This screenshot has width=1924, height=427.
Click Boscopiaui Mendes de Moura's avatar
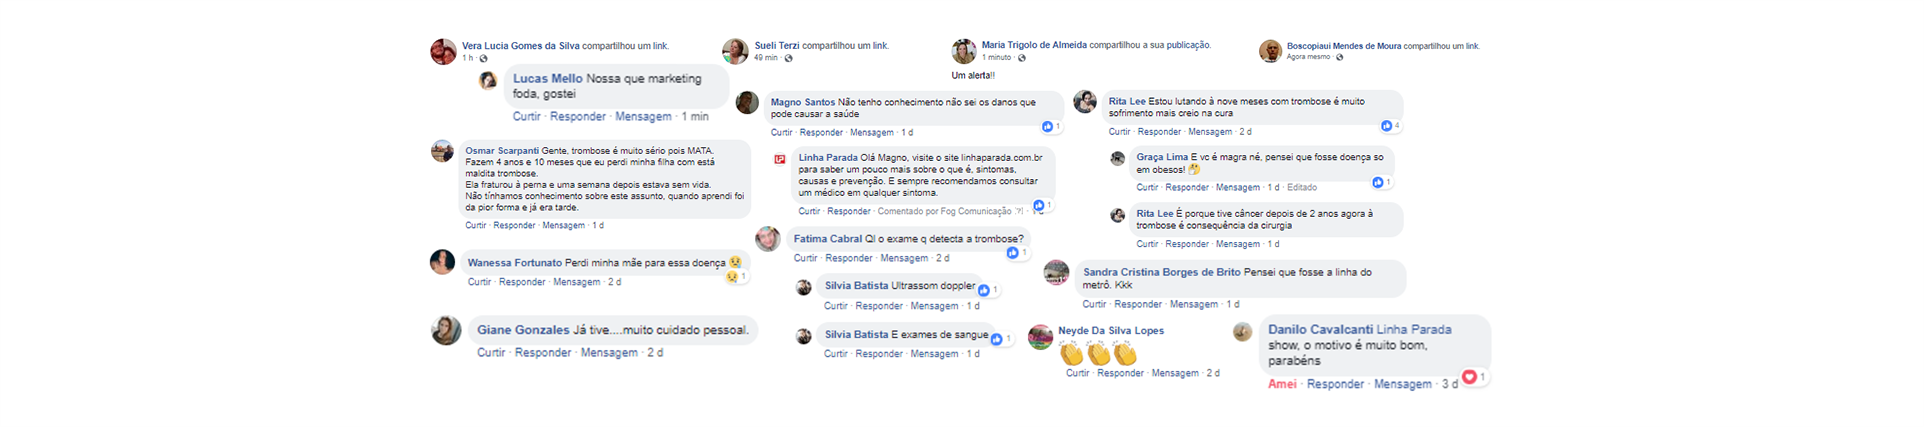pyautogui.click(x=1270, y=52)
